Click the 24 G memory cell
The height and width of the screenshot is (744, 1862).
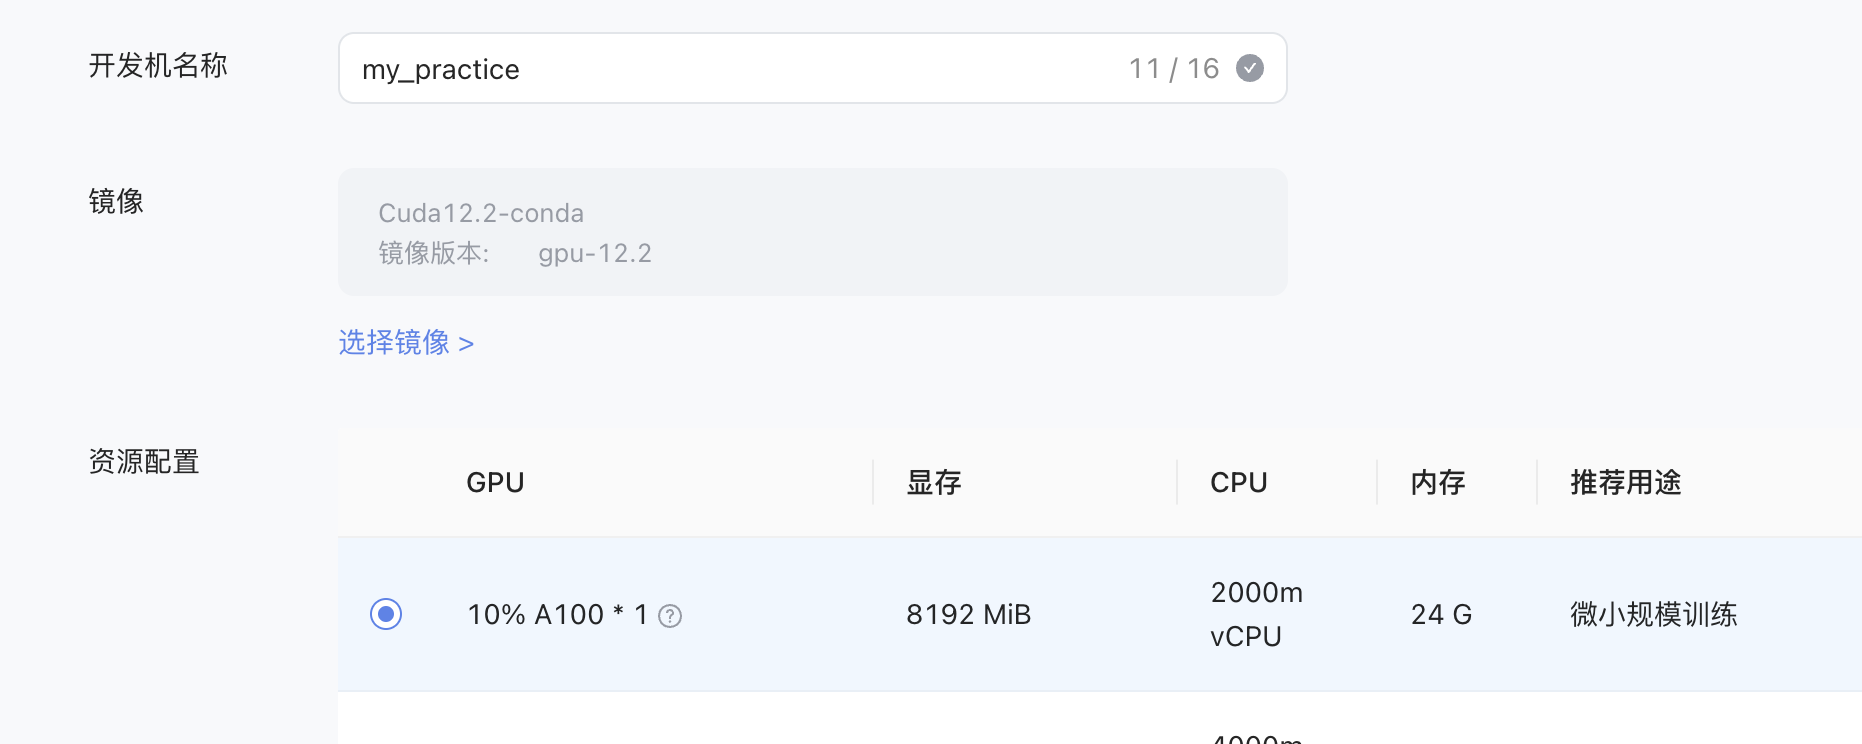click(x=1441, y=614)
